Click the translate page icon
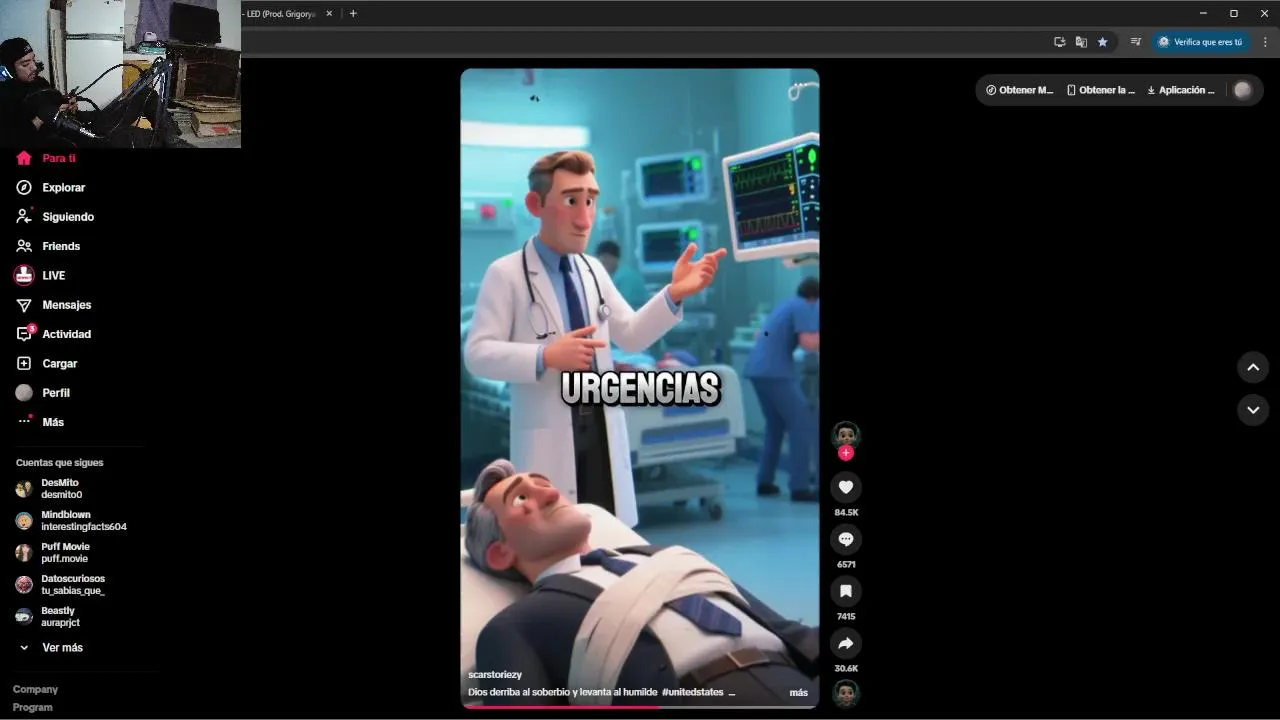 tap(1081, 42)
